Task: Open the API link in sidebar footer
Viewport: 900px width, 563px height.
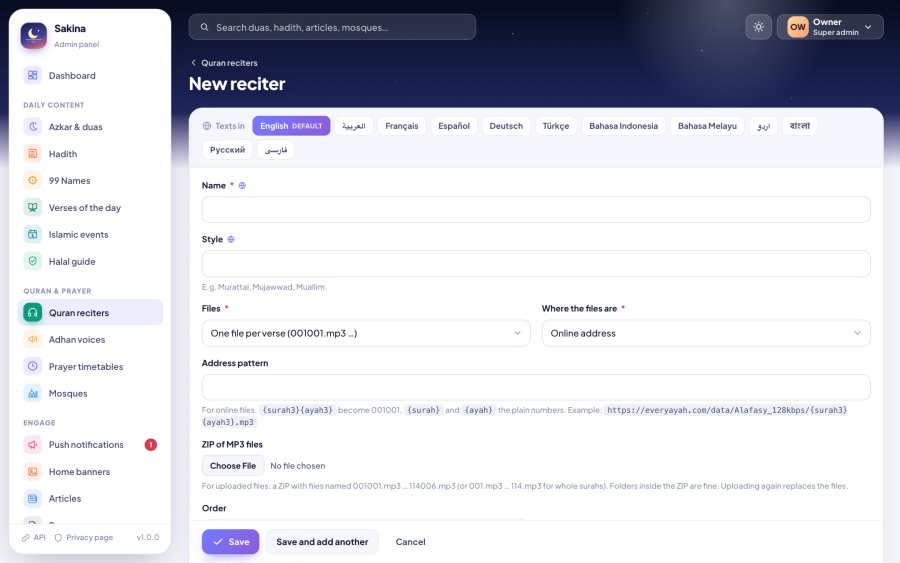Action: pos(34,537)
